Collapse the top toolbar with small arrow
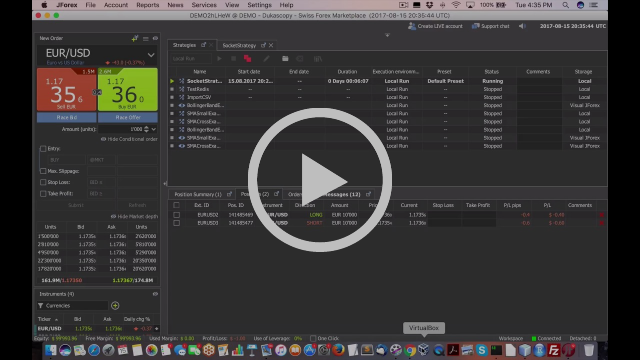The height and width of the screenshot is (360, 640). tap(387, 35)
